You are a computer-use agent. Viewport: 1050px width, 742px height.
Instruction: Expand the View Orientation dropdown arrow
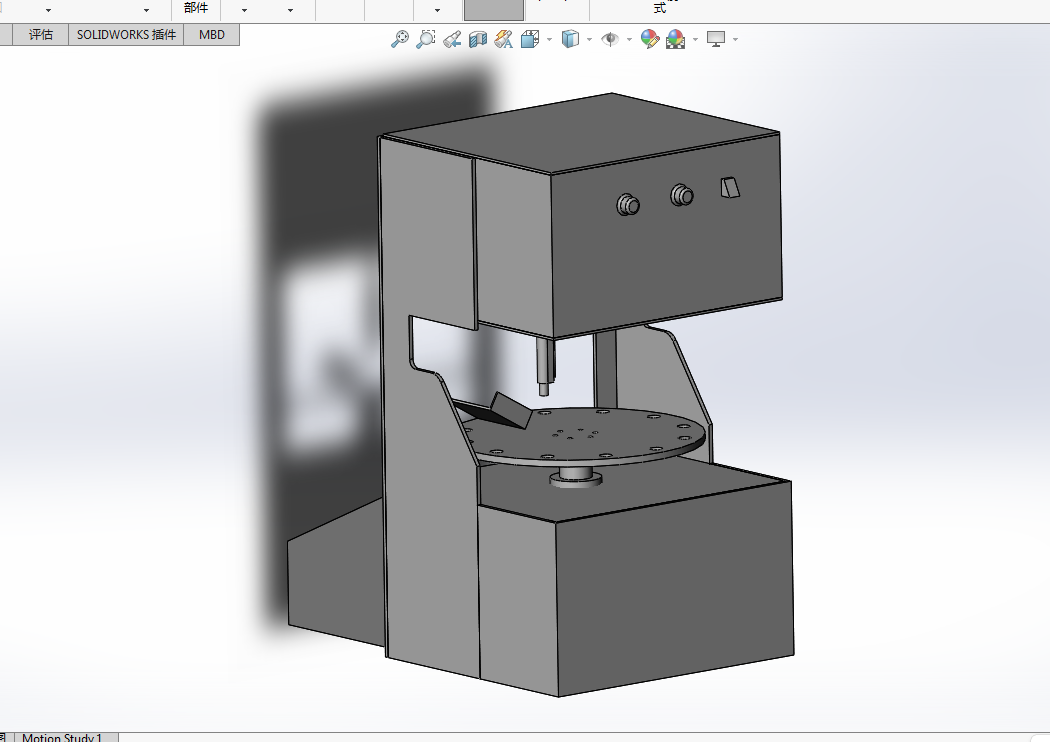click(550, 40)
